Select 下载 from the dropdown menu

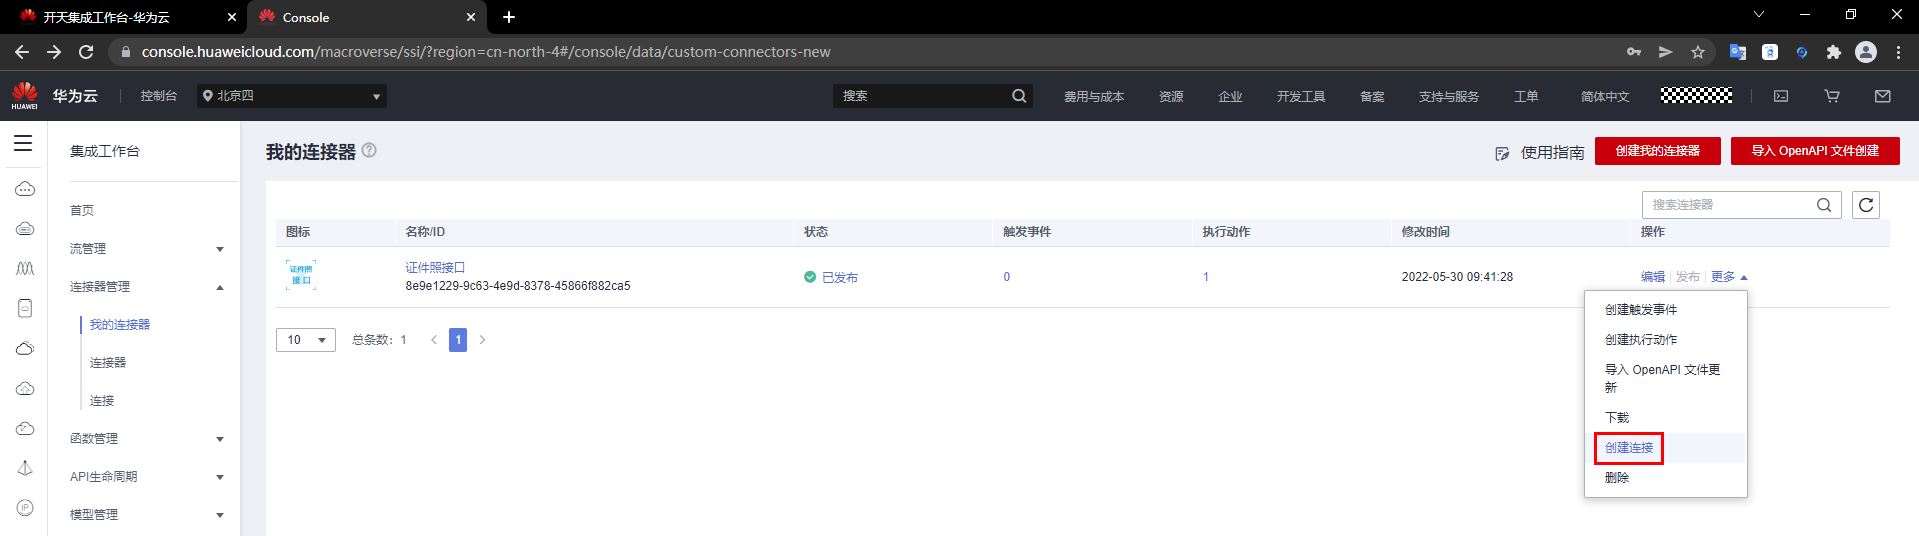1666,418
